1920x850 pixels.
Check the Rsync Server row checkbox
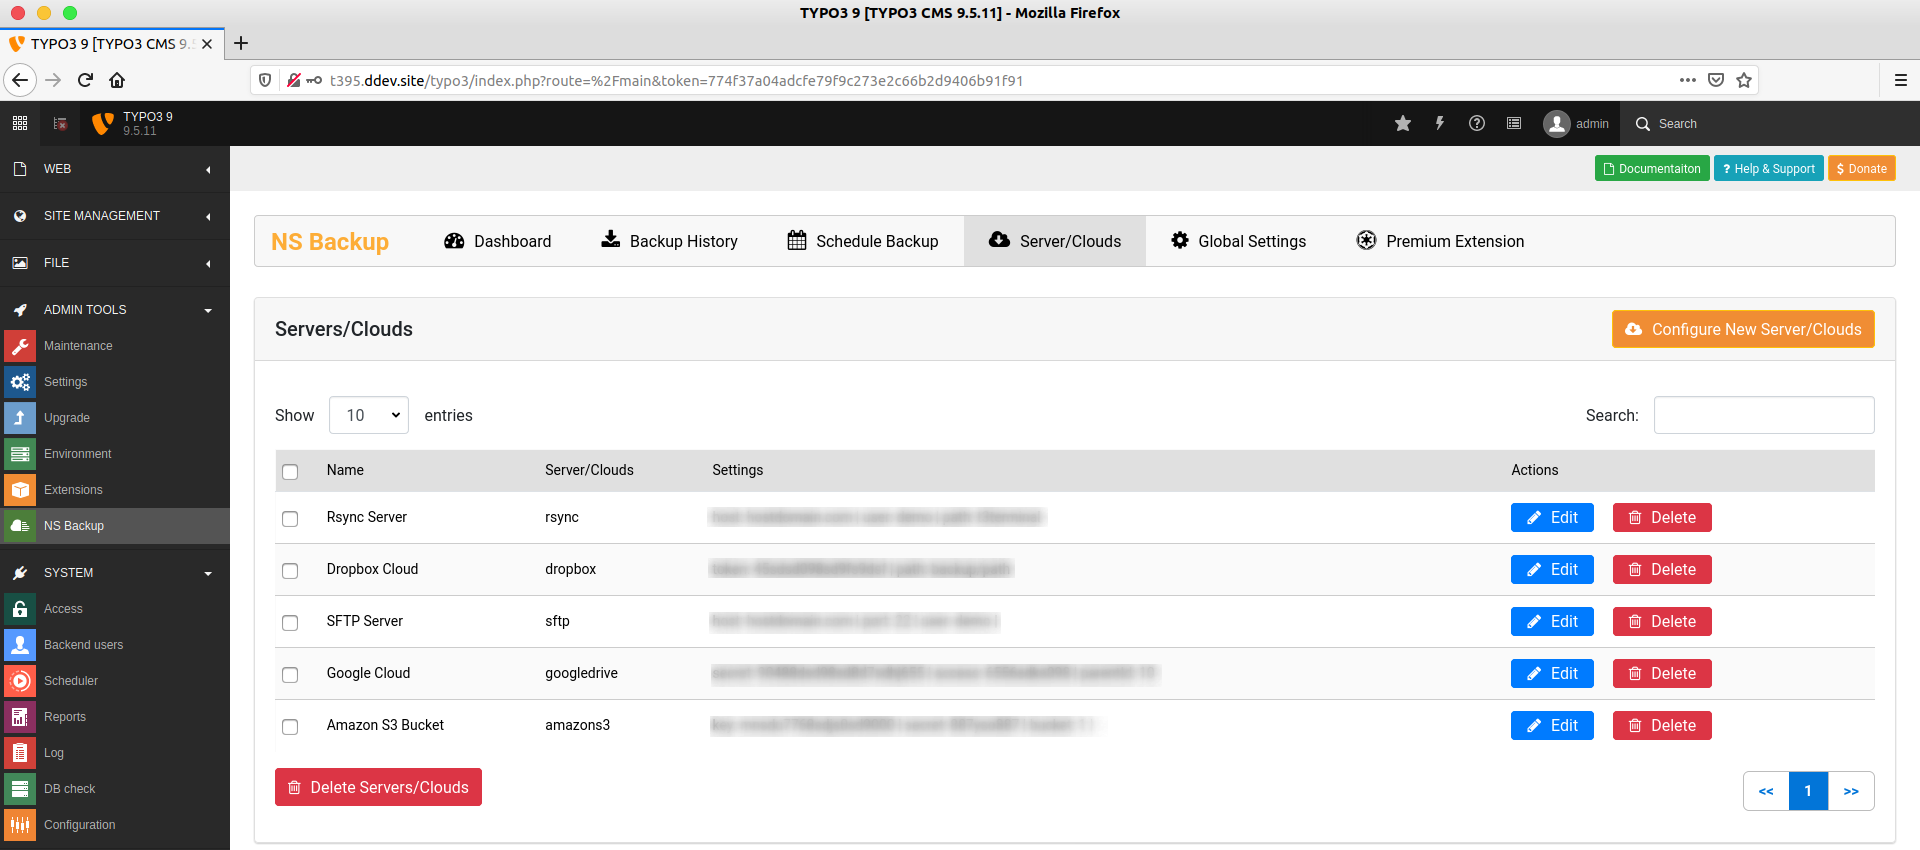point(290,519)
